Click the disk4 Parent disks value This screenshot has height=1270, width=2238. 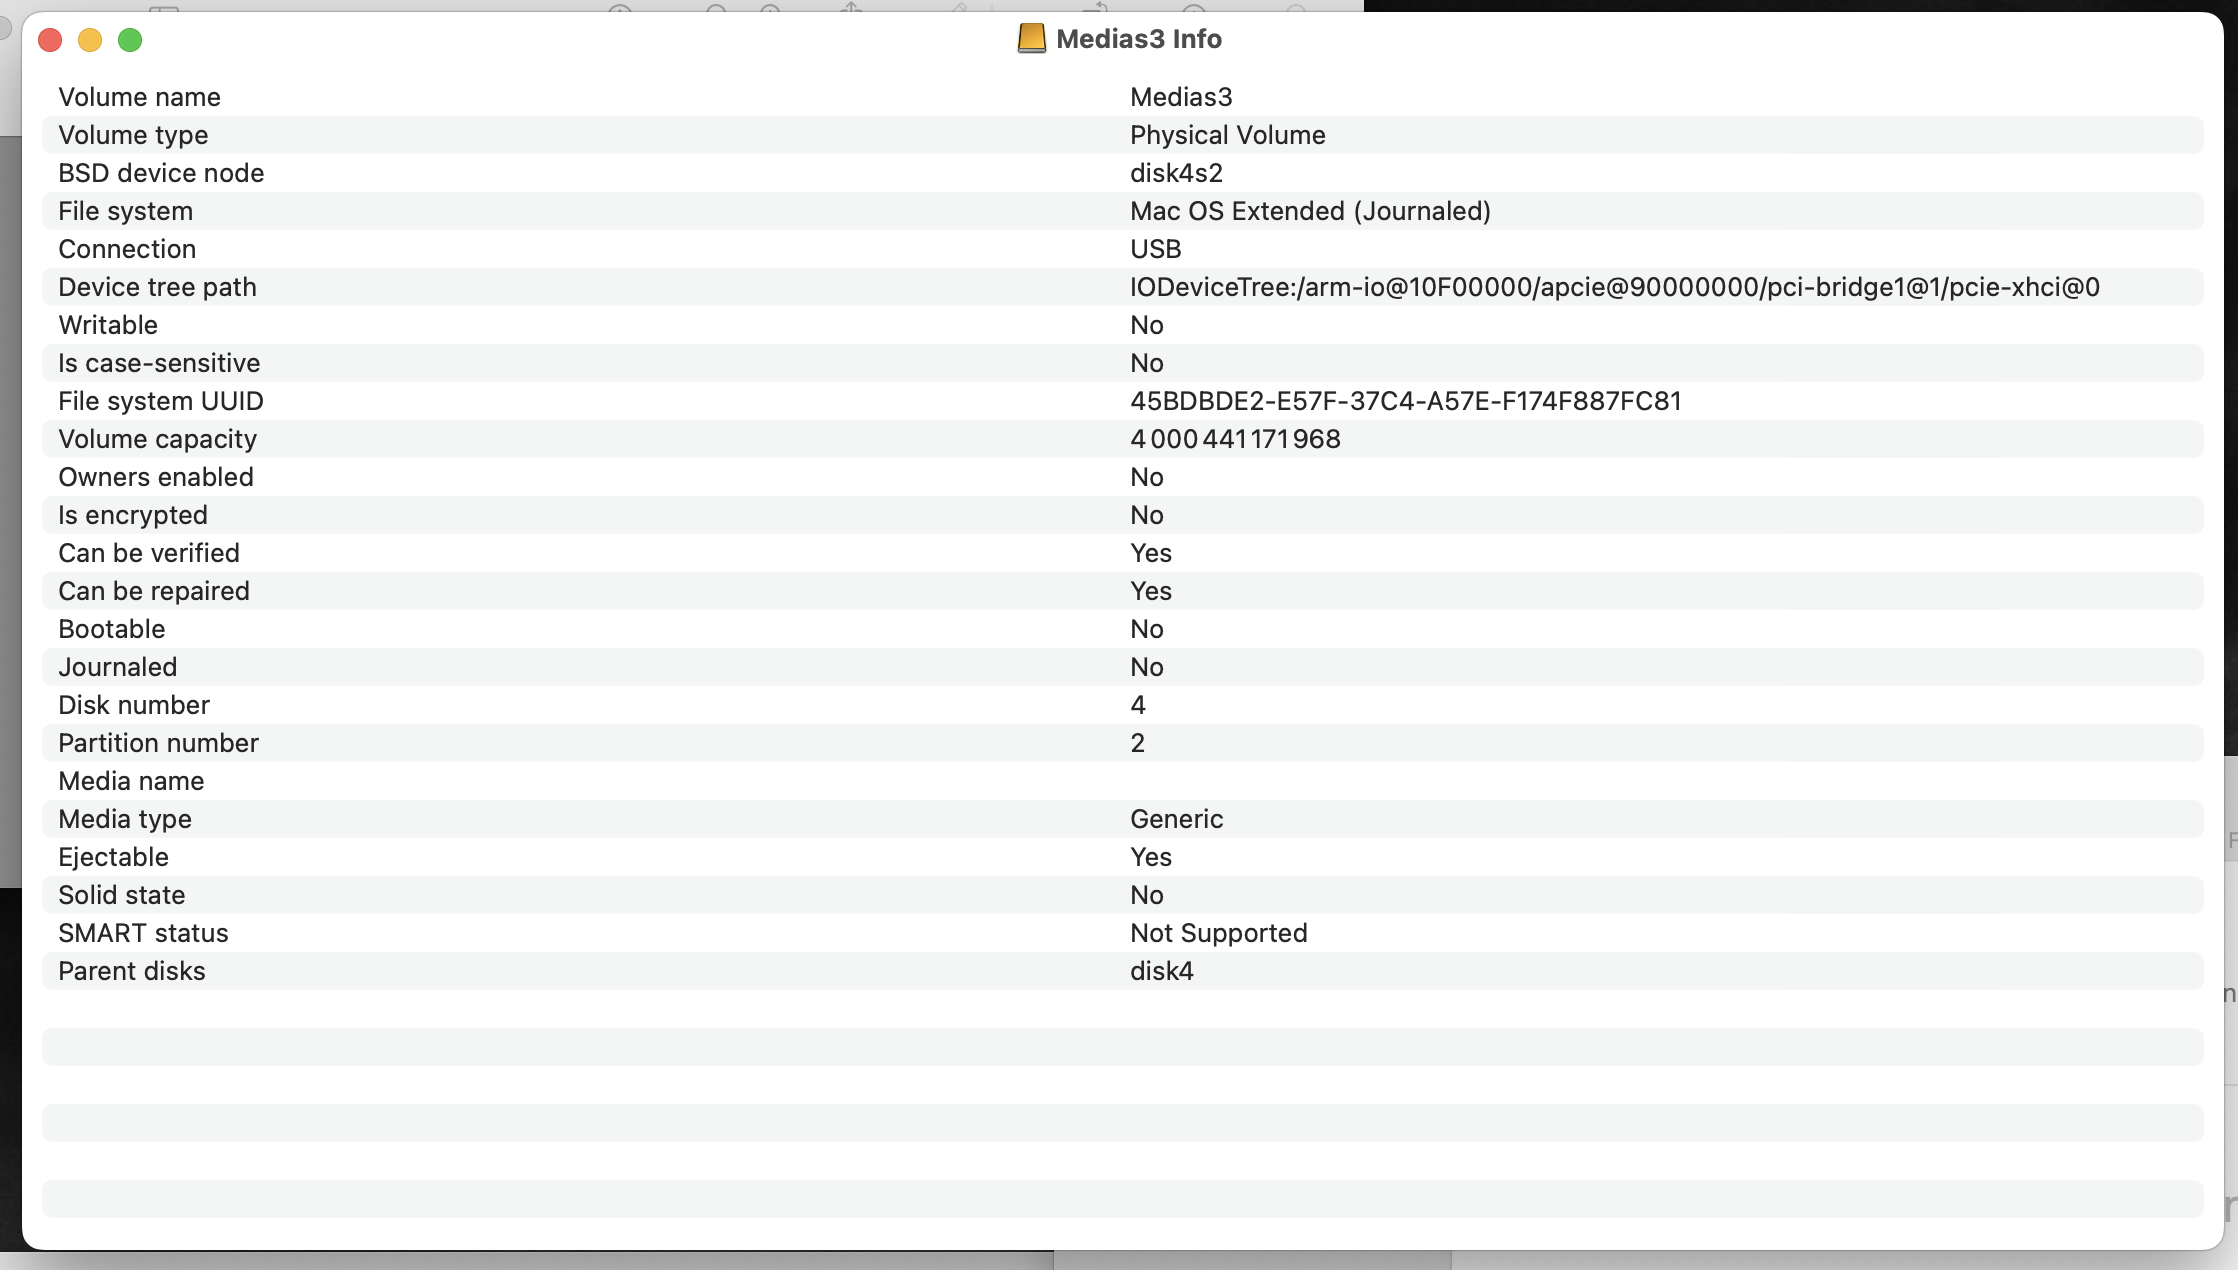click(1161, 971)
